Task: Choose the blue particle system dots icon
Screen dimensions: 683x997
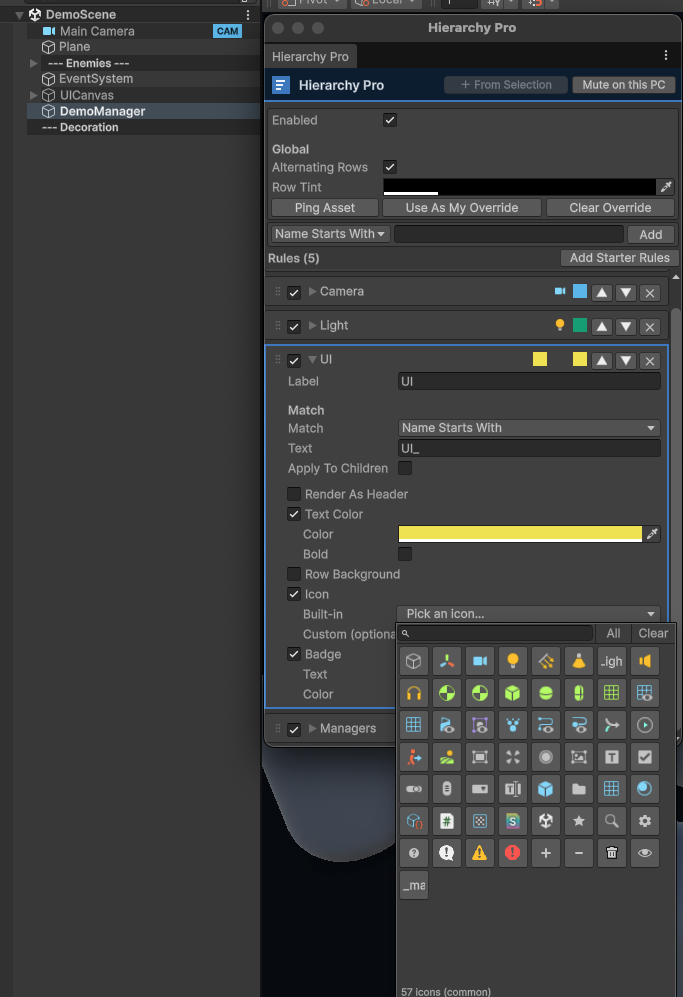Action: [x=513, y=725]
